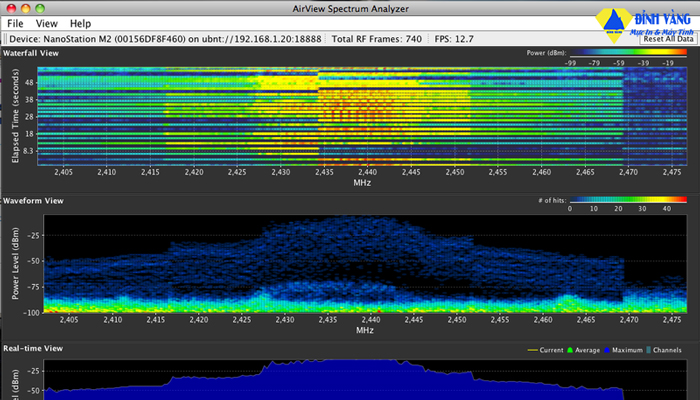Click the AirView Spectrum Analyzer title bar
The width and height of the screenshot is (700, 400).
[x=350, y=8]
